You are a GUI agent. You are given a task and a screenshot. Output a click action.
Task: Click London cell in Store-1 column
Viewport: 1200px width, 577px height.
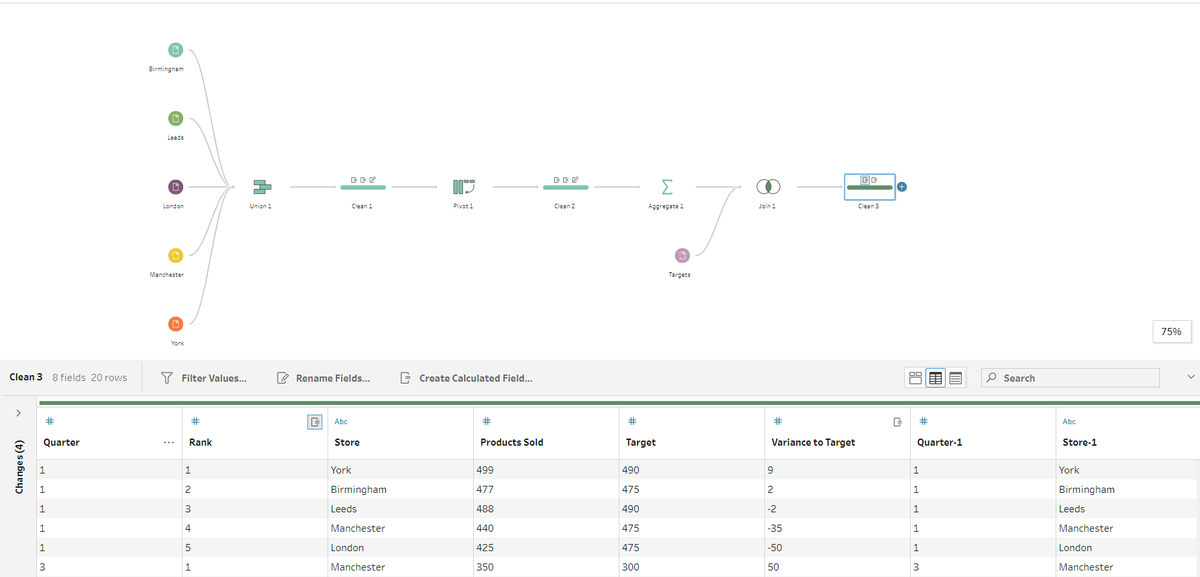[1128, 548]
